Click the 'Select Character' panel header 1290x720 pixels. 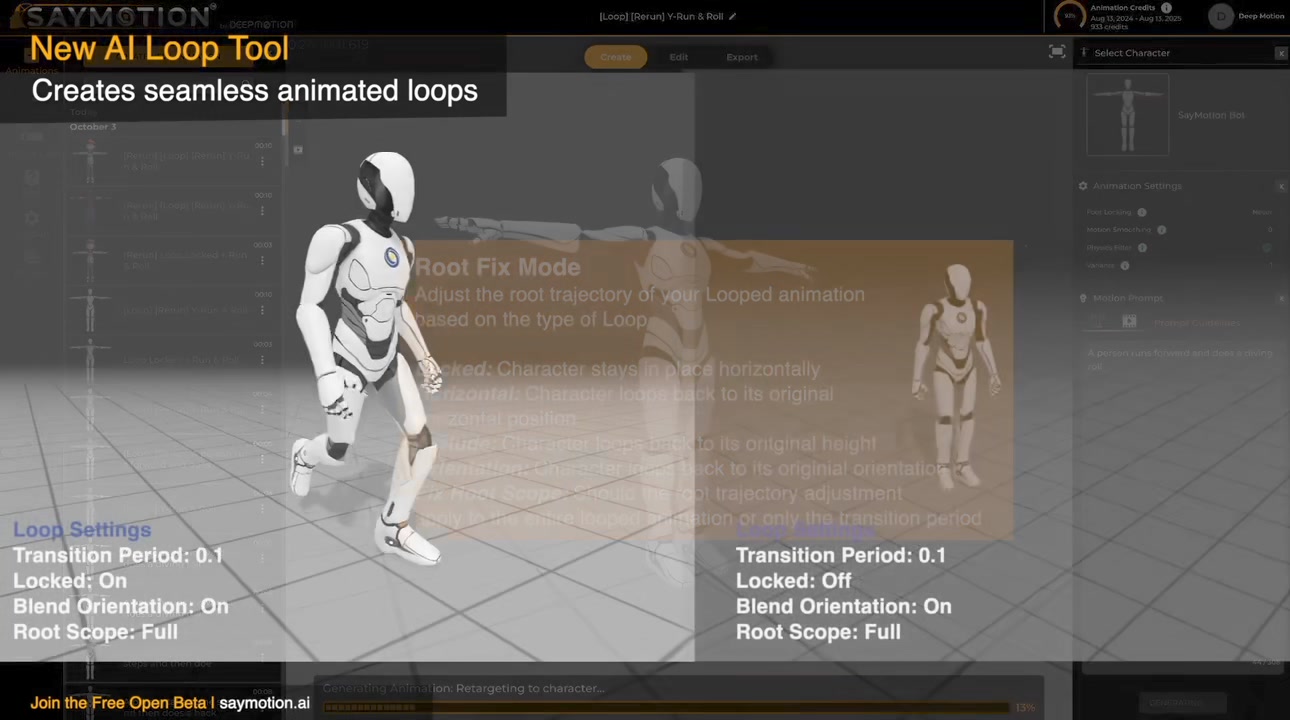tap(1132, 53)
